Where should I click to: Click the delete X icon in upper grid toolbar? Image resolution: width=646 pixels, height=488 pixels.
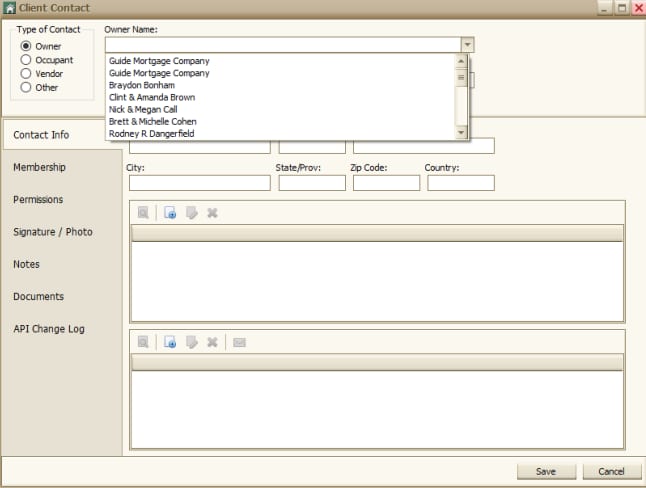[212, 213]
